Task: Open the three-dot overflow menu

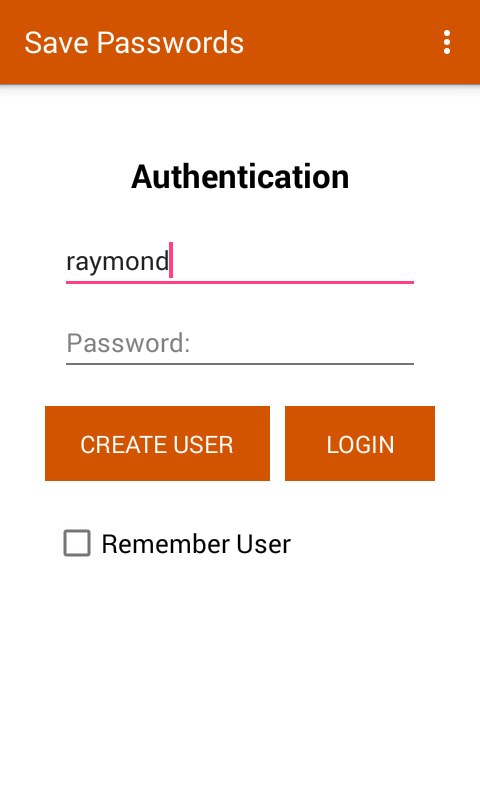Action: tap(447, 42)
